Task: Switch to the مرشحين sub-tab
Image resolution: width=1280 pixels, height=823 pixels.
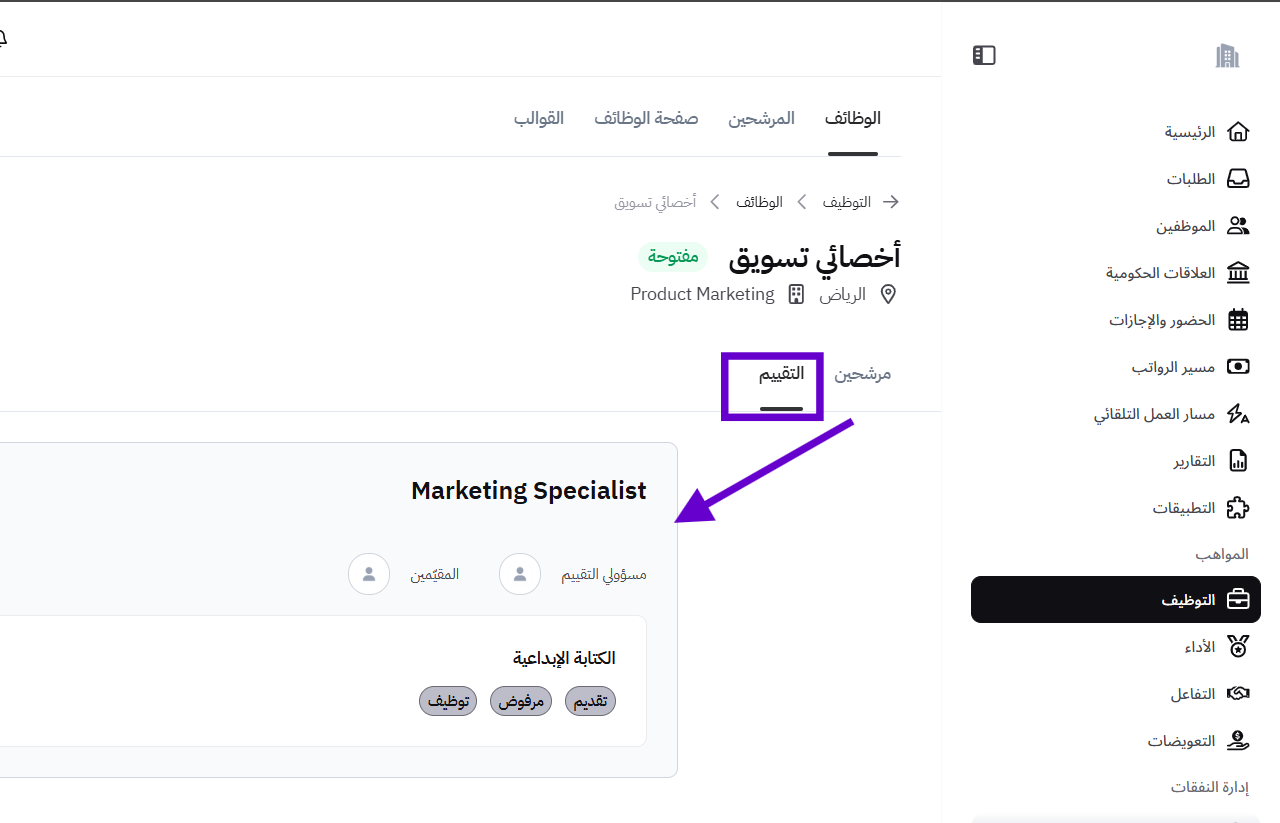Action: (863, 374)
